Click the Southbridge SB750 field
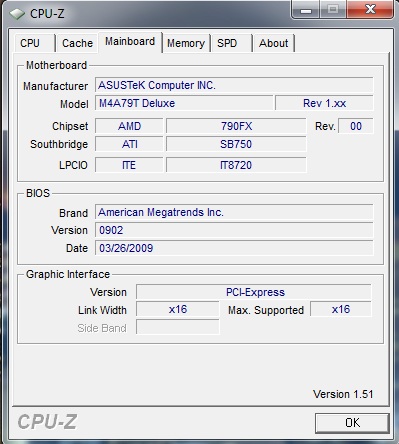 point(236,144)
